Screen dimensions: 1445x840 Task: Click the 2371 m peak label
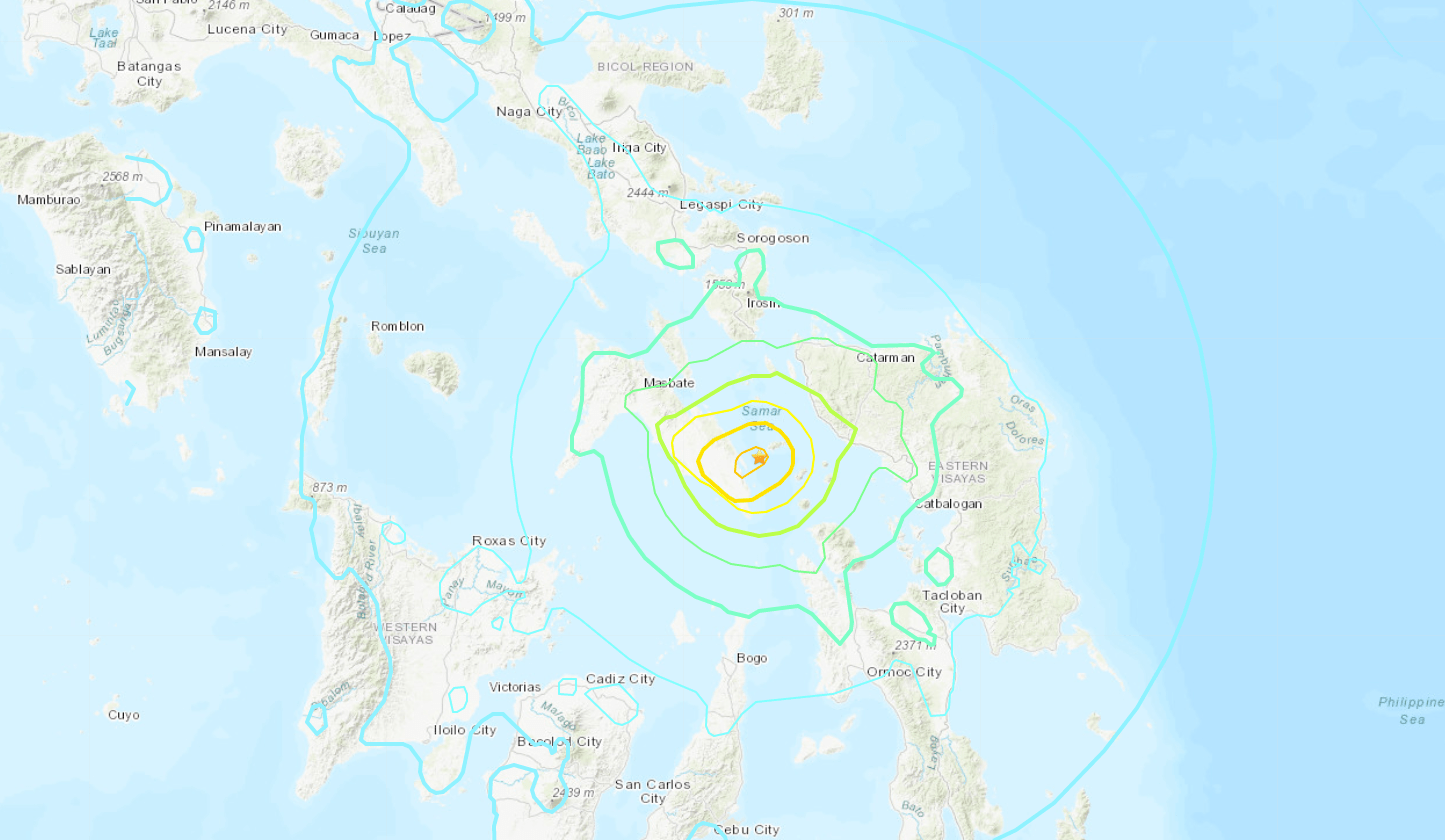point(915,645)
